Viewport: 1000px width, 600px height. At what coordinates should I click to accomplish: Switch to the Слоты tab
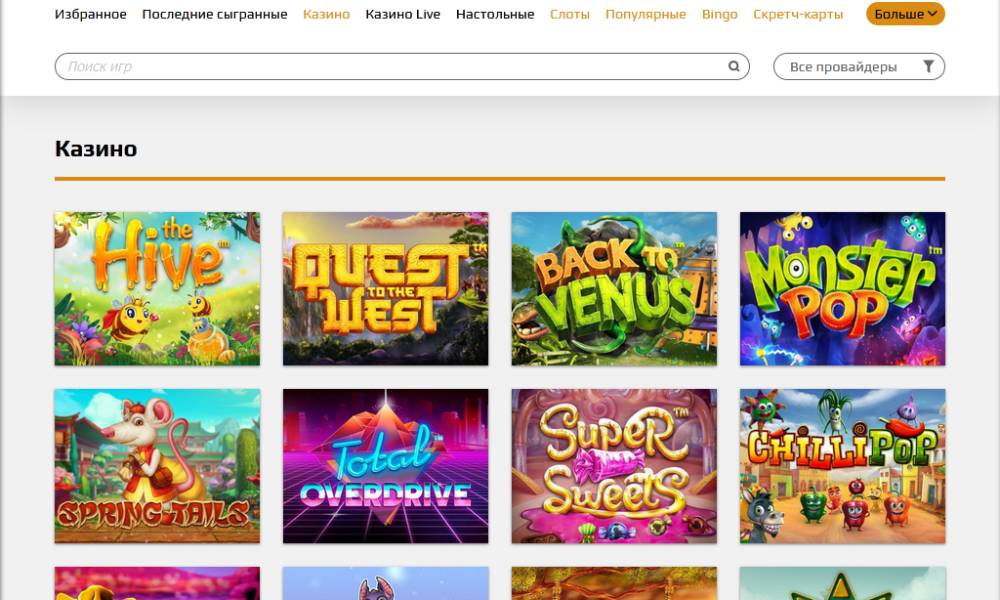570,14
